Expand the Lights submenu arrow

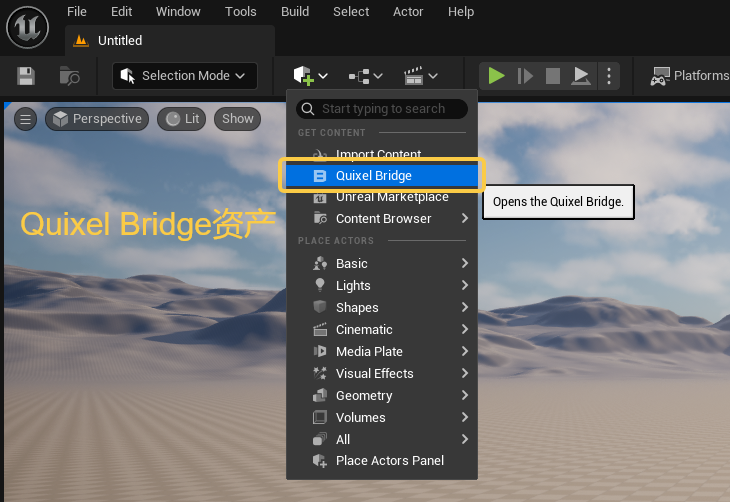click(465, 285)
